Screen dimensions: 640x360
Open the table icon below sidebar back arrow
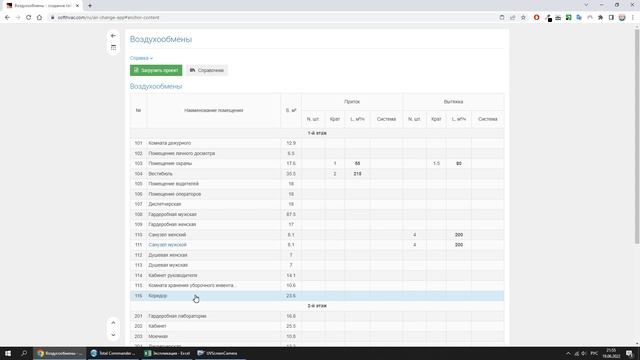[113, 48]
